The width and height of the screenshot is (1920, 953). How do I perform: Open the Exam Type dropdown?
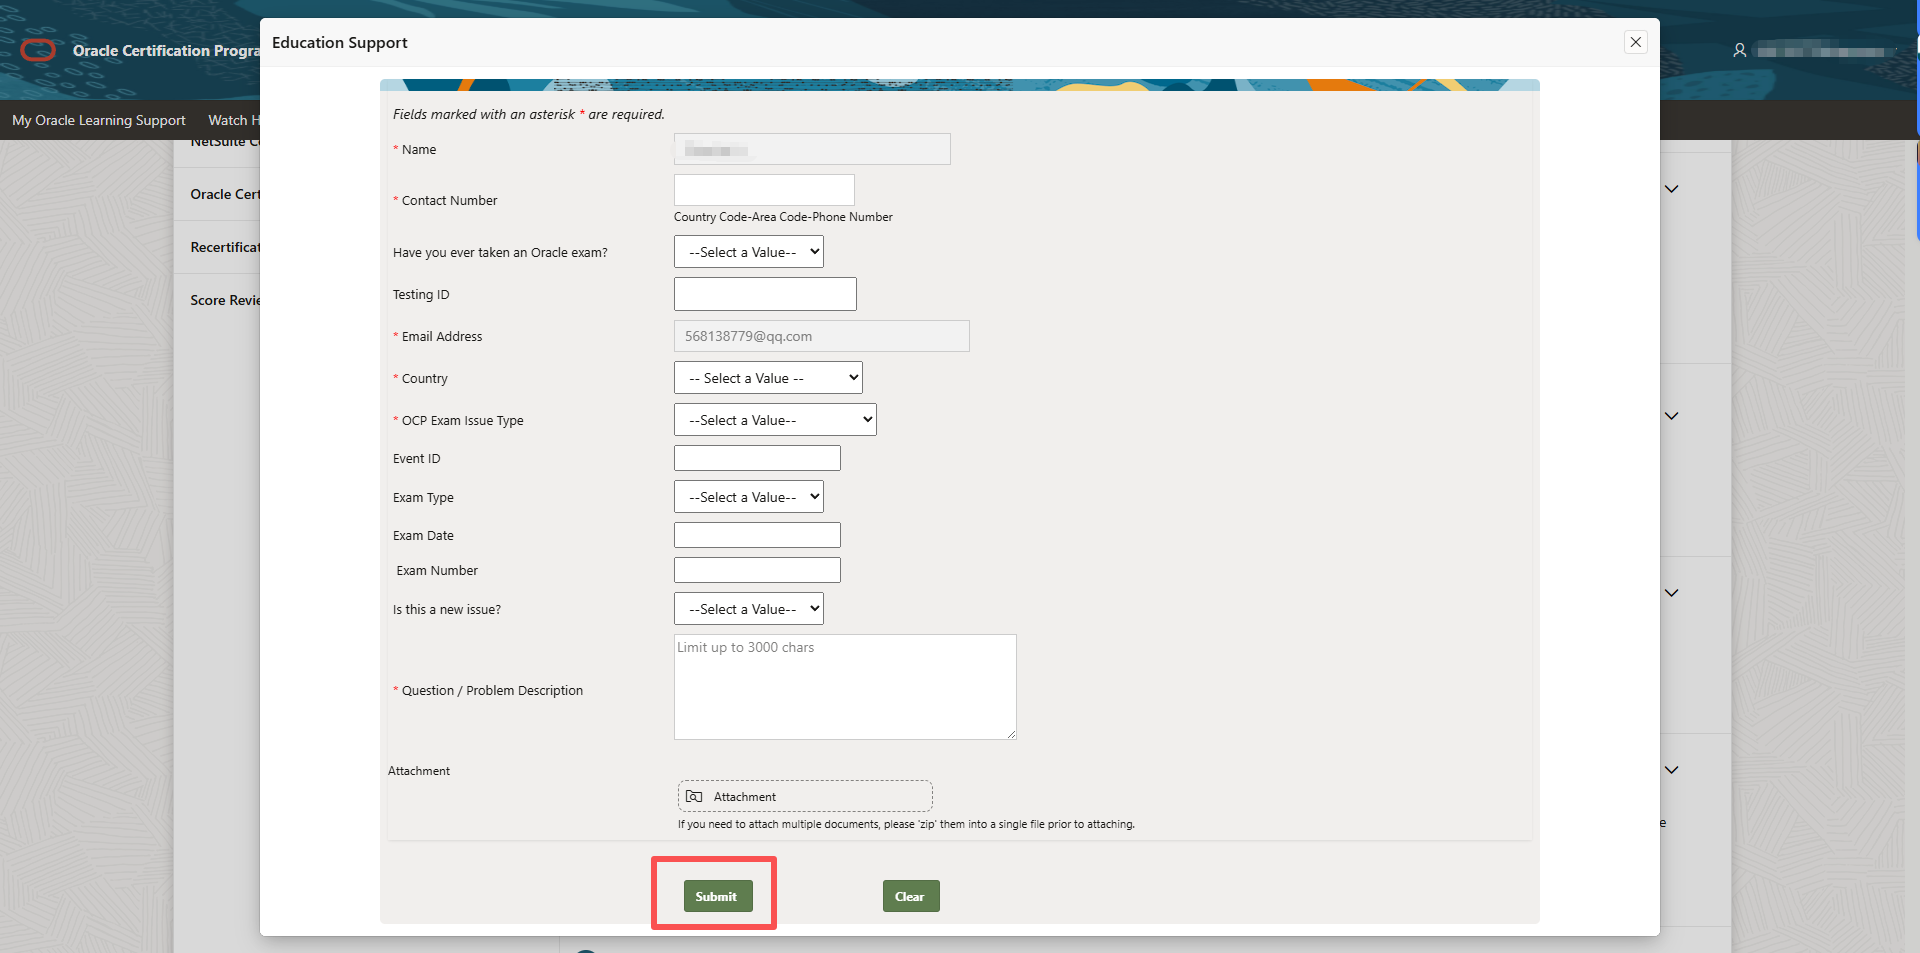[x=749, y=497]
